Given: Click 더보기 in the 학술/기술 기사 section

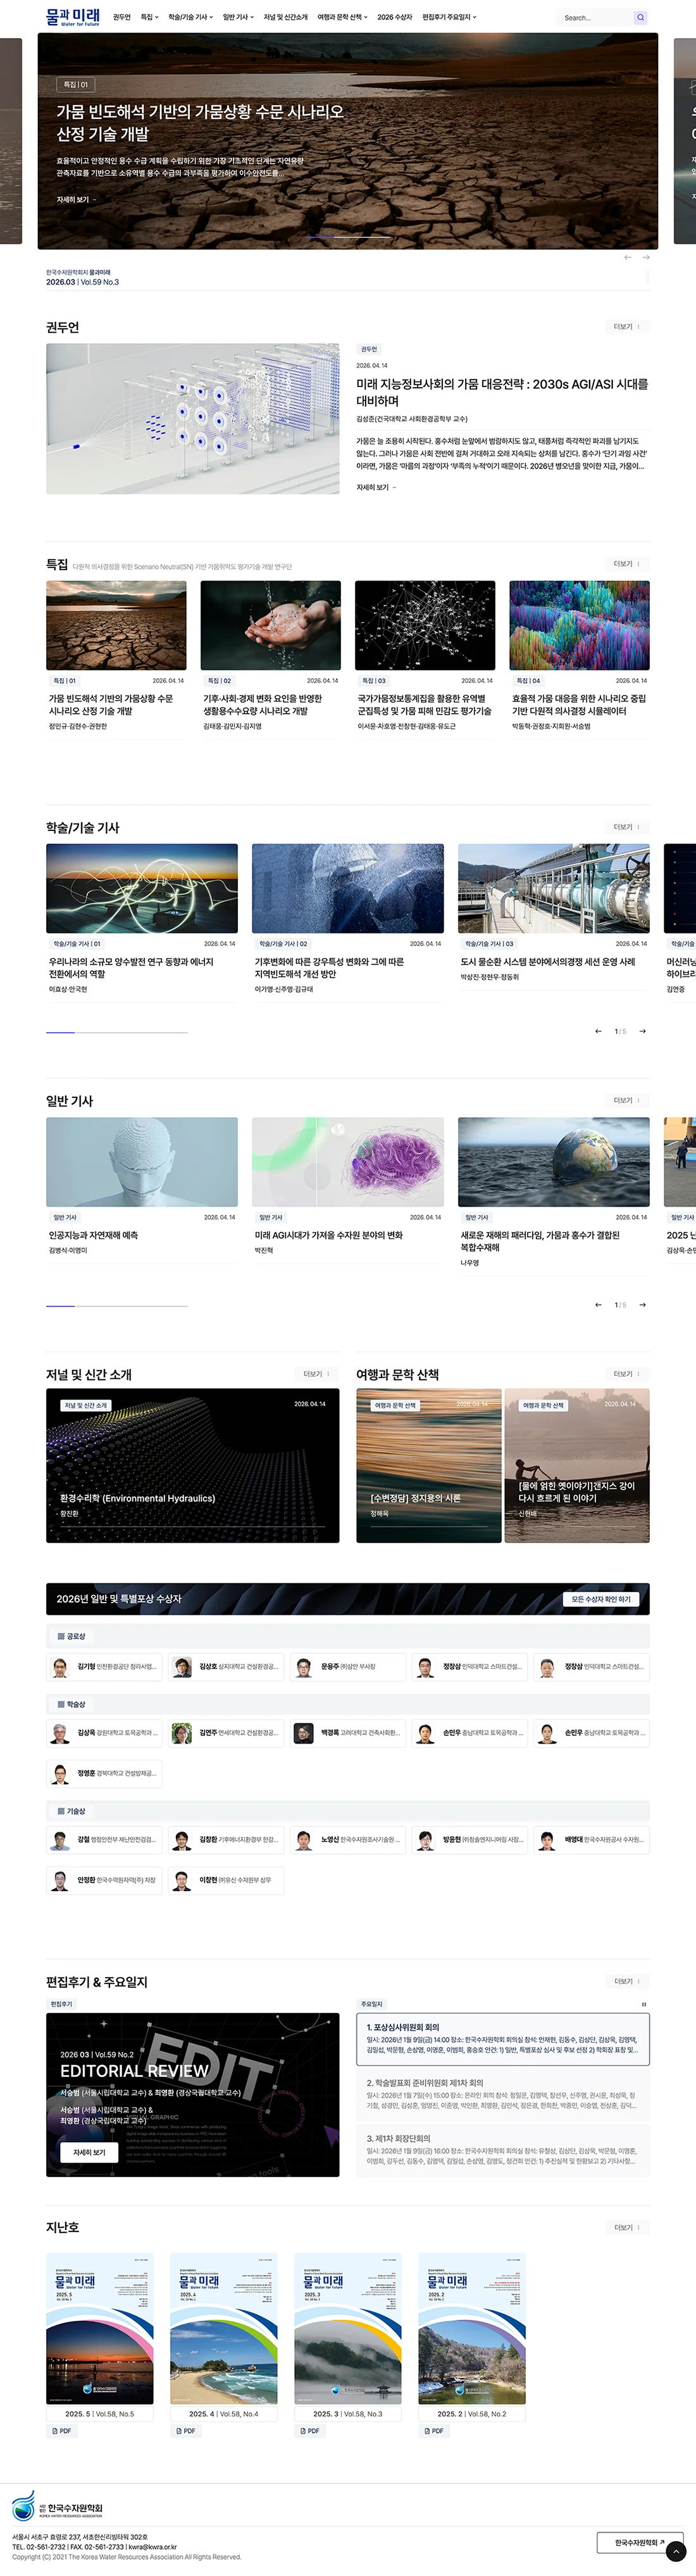Looking at the screenshot, I should point(627,827).
